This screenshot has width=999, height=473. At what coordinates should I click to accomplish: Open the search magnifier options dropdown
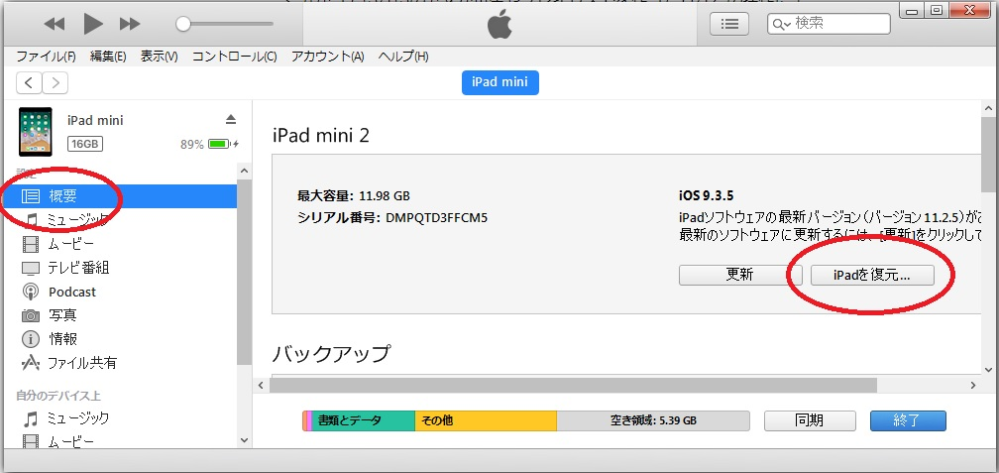tap(782, 24)
